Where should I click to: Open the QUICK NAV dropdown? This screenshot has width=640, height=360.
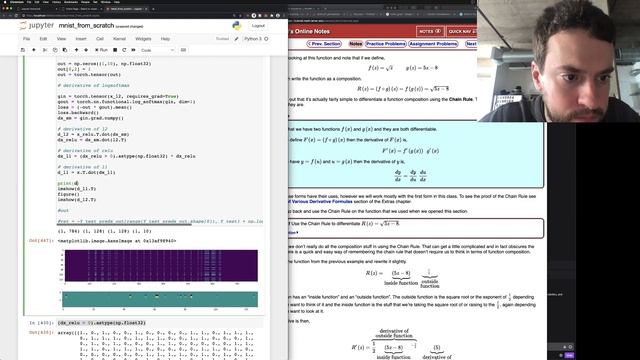coord(461,31)
